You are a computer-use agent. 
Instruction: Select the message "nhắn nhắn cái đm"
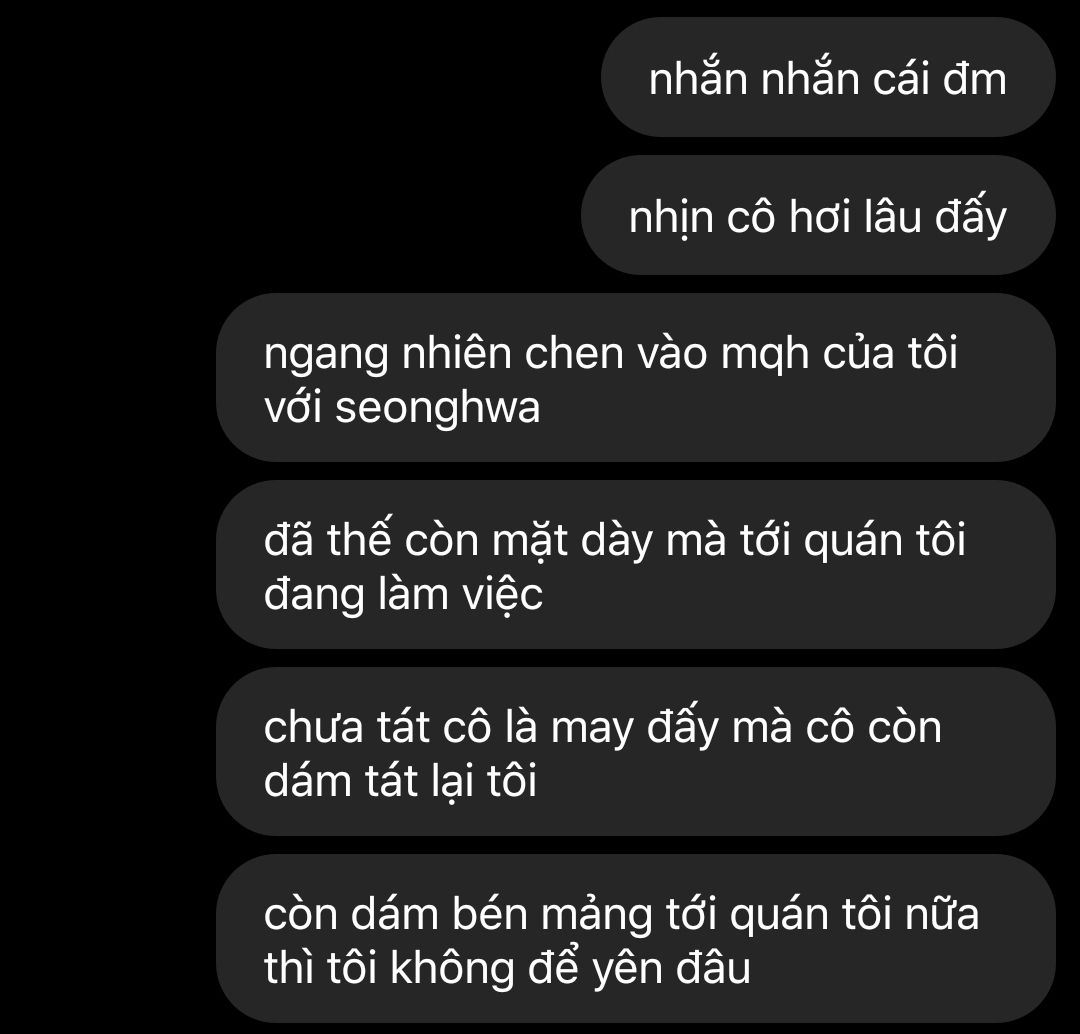[x=828, y=77]
